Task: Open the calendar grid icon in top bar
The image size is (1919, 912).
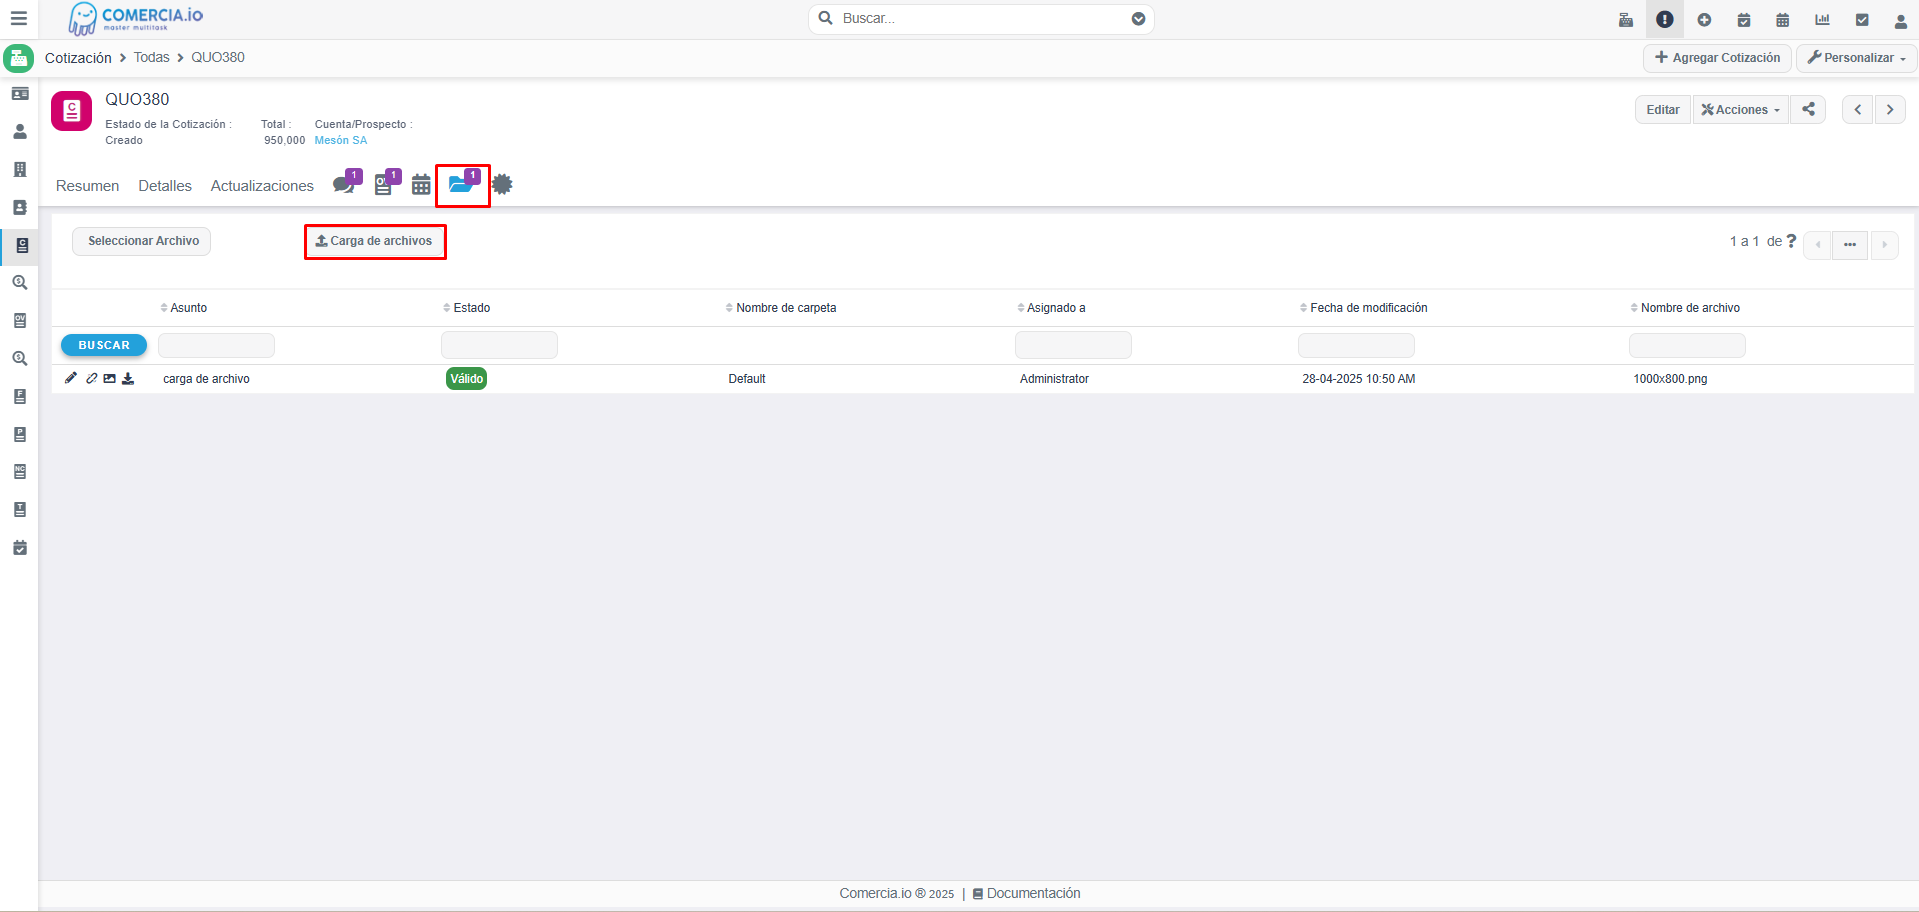Action: [x=1782, y=20]
